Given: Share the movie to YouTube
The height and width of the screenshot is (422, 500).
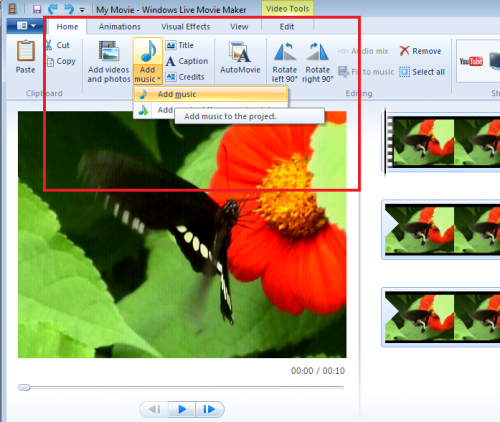Looking at the screenshot, I should click(x=471, y=61).
